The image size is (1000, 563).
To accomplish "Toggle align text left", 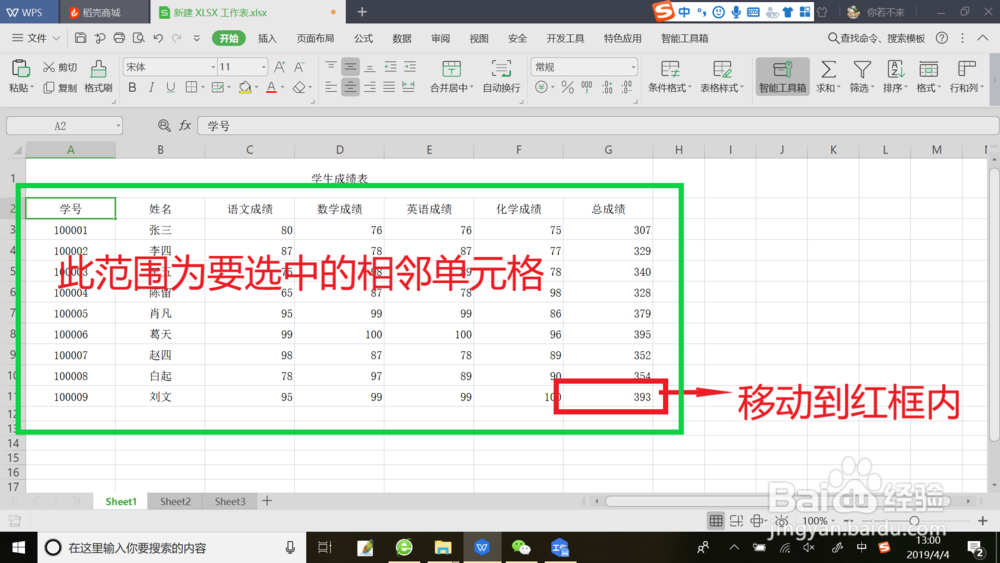I will tap(330, 87).
